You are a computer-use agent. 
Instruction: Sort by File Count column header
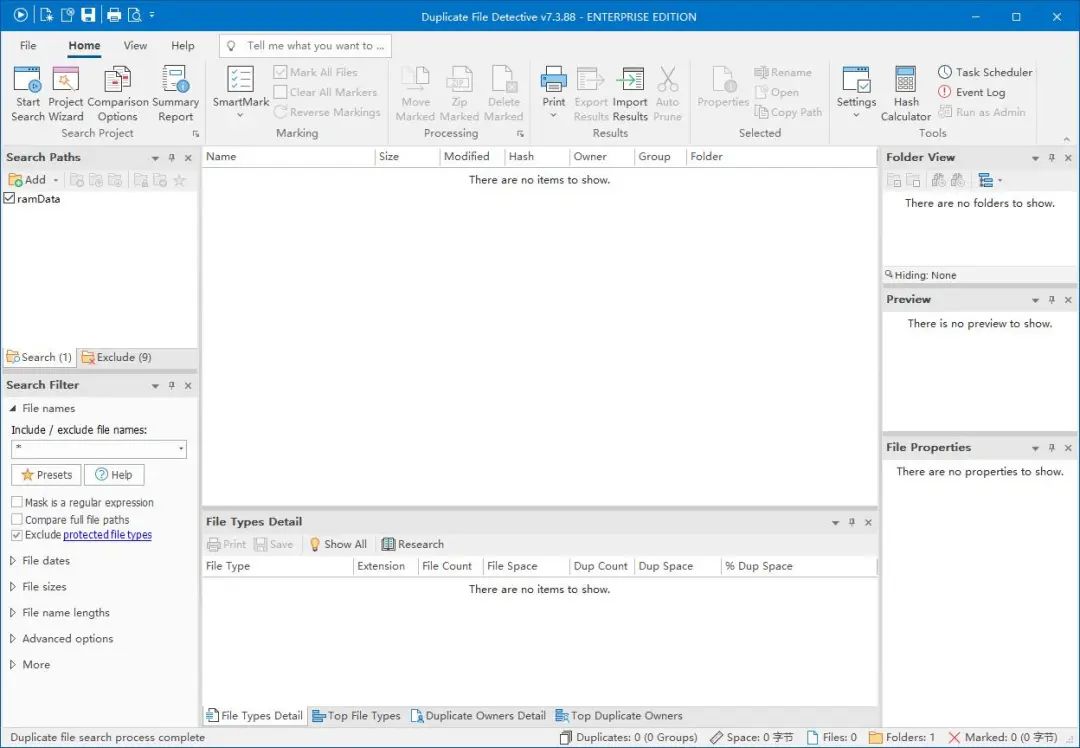pyautogui.click(x=450, y=566)
